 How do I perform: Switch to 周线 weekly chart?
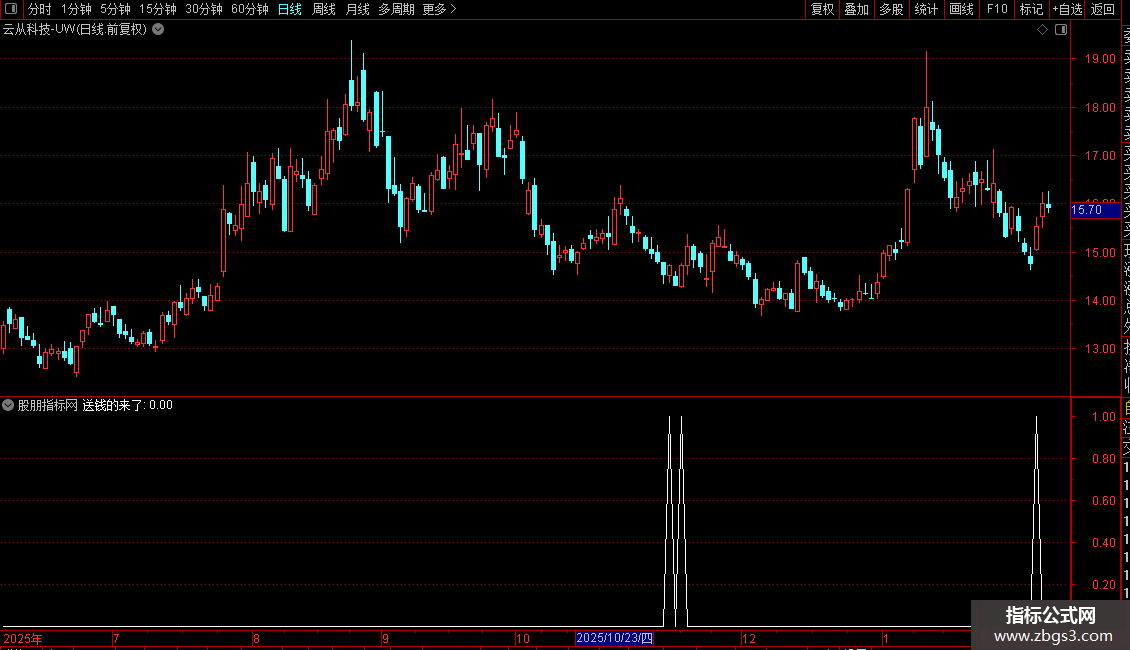[324, 9]
